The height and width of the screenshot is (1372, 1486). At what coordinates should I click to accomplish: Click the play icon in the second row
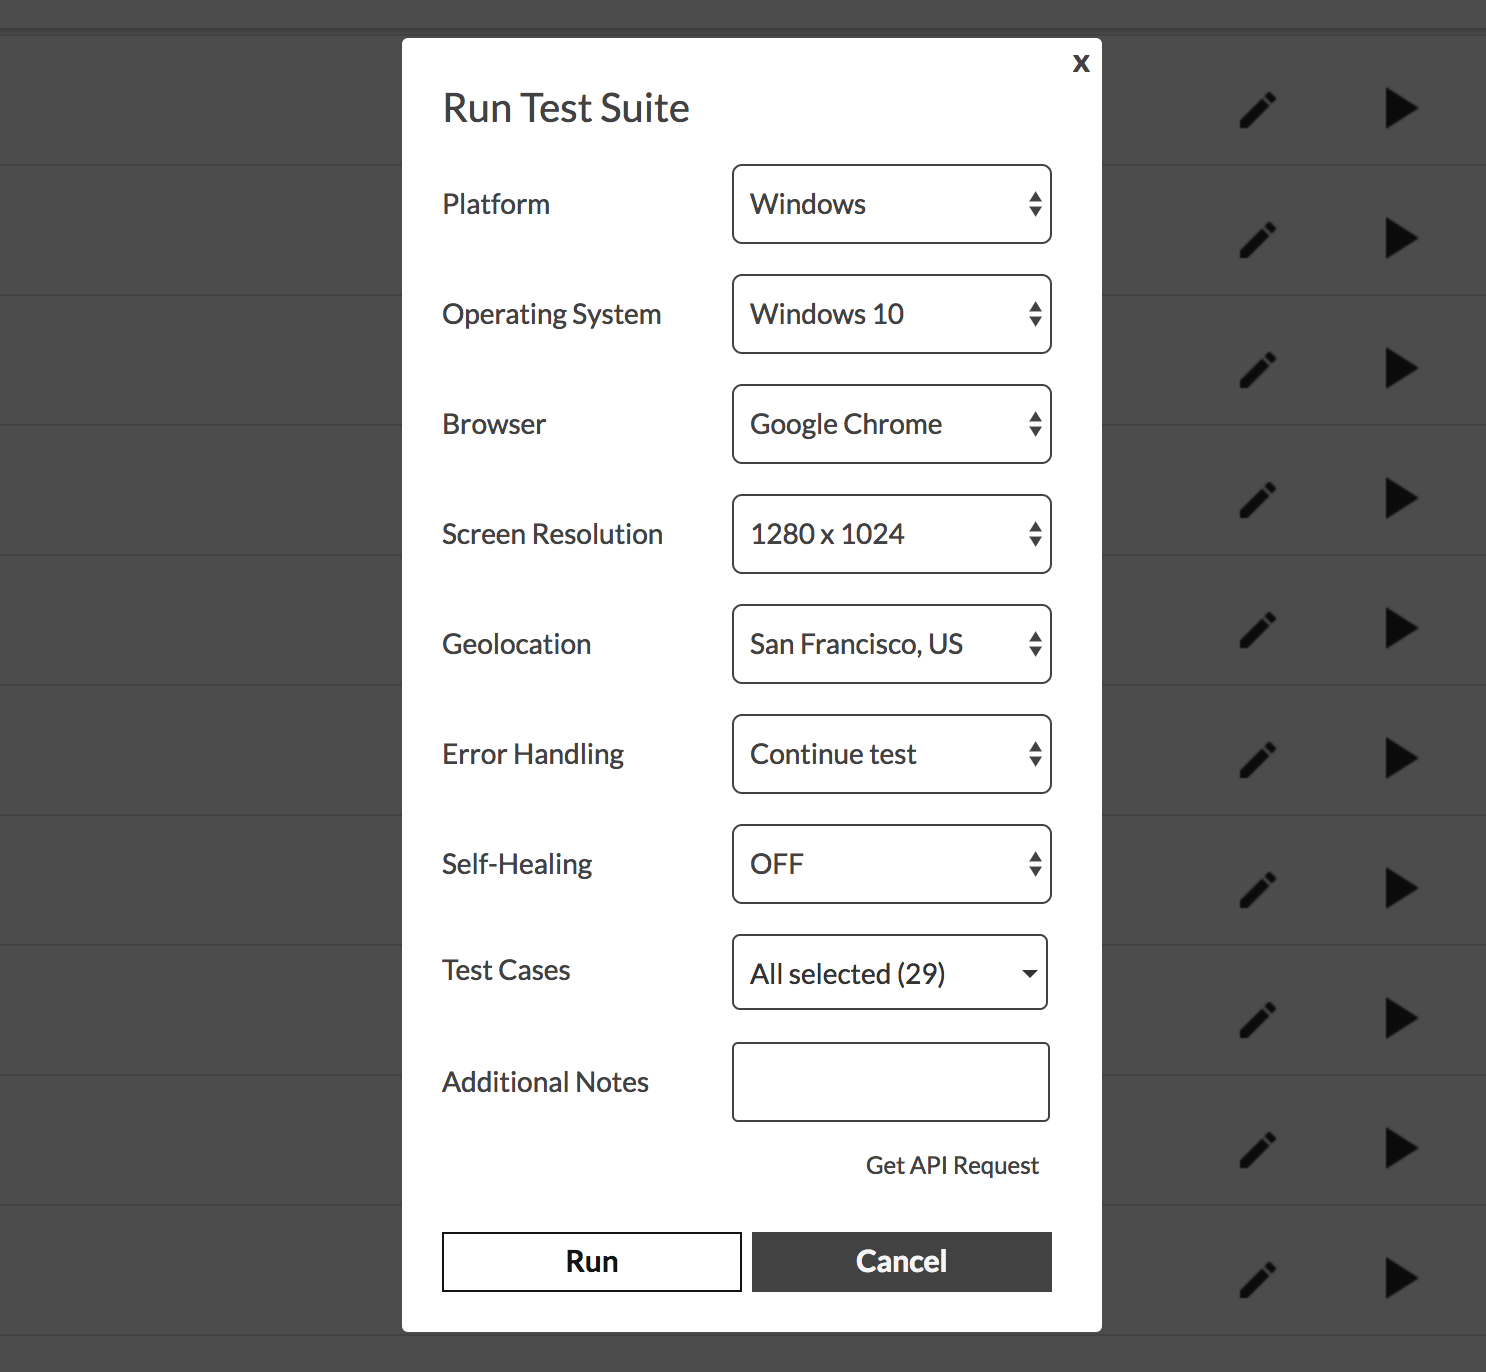click(x=1401, y=238)
